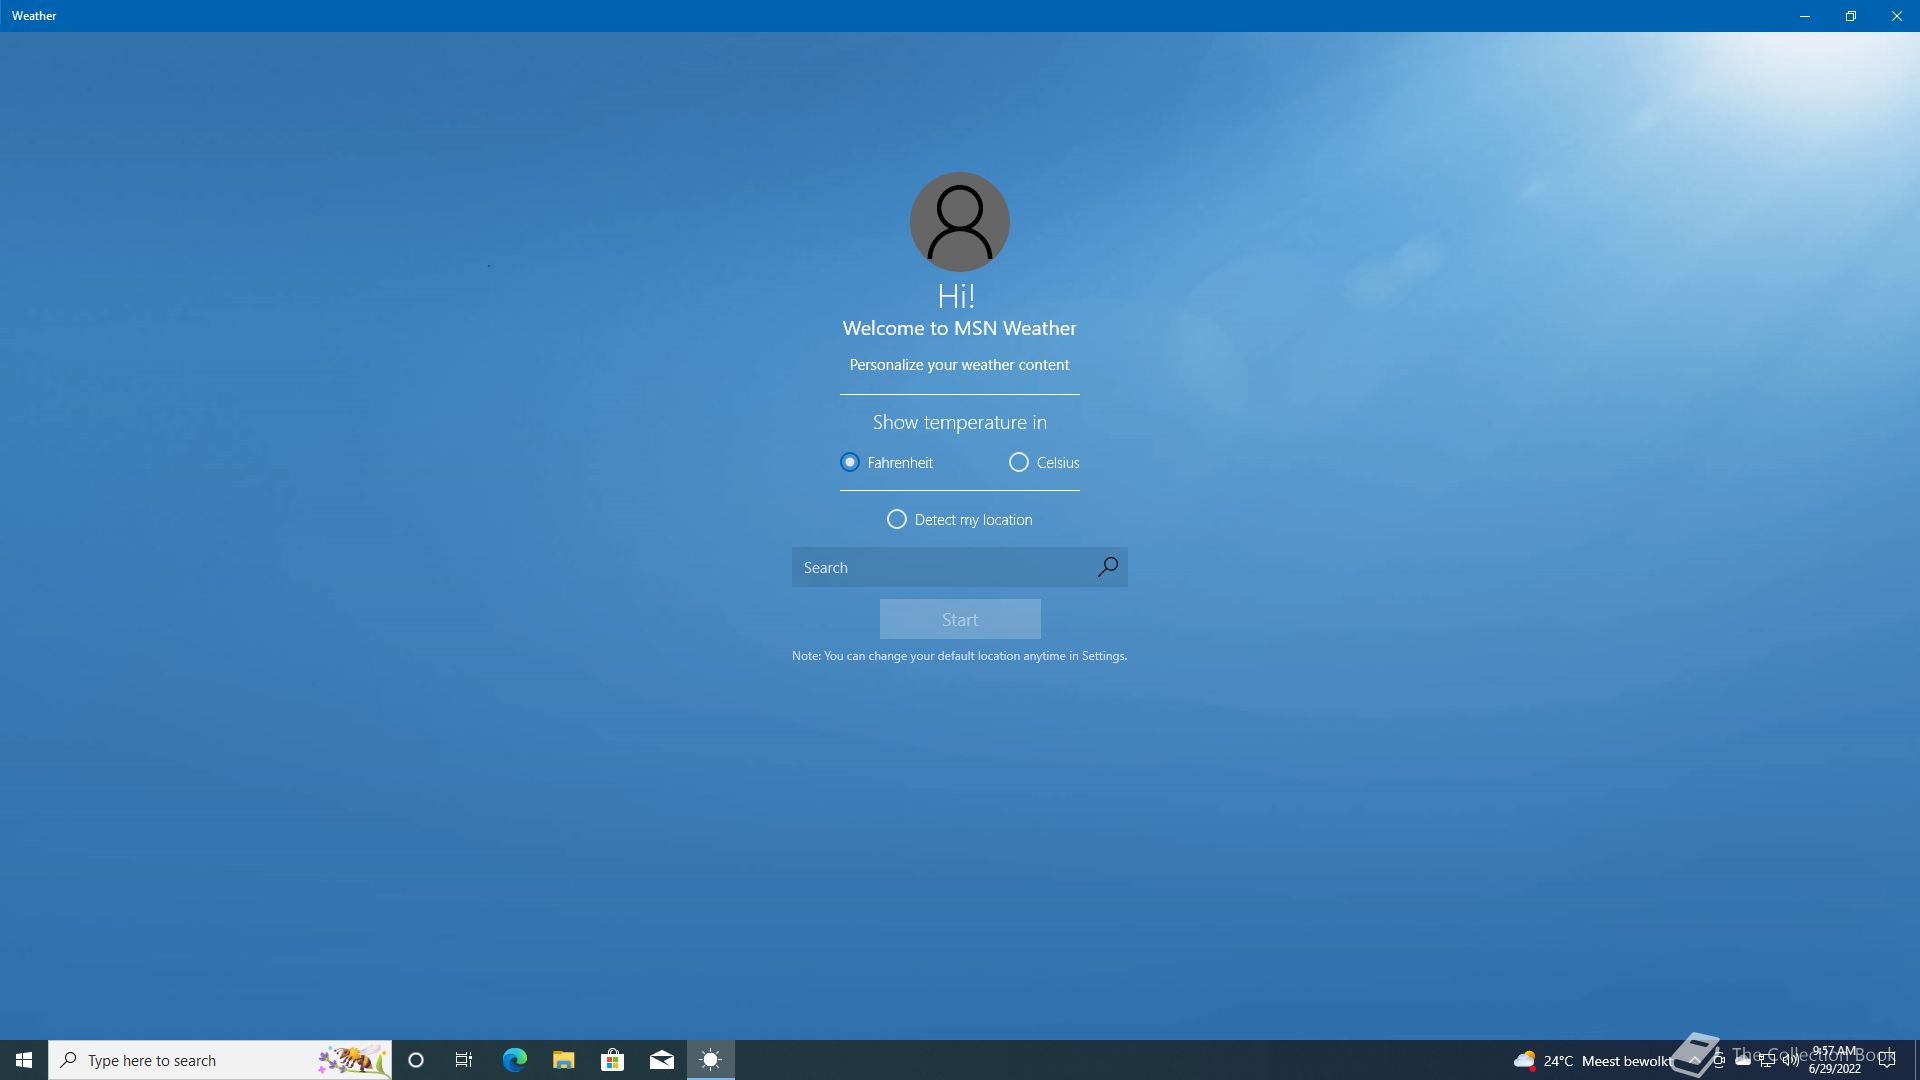Click the Show desktop strip at the taskbar's end
Viewport: 1920px width, 1080px height.
click(1917, 1060)
